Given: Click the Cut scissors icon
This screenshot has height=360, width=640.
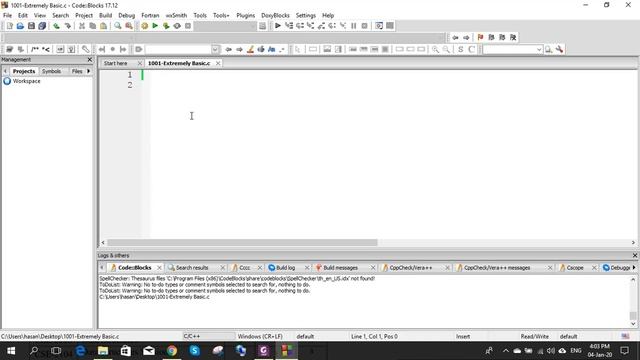Looking at the screenshot, I should coord(82,26).
